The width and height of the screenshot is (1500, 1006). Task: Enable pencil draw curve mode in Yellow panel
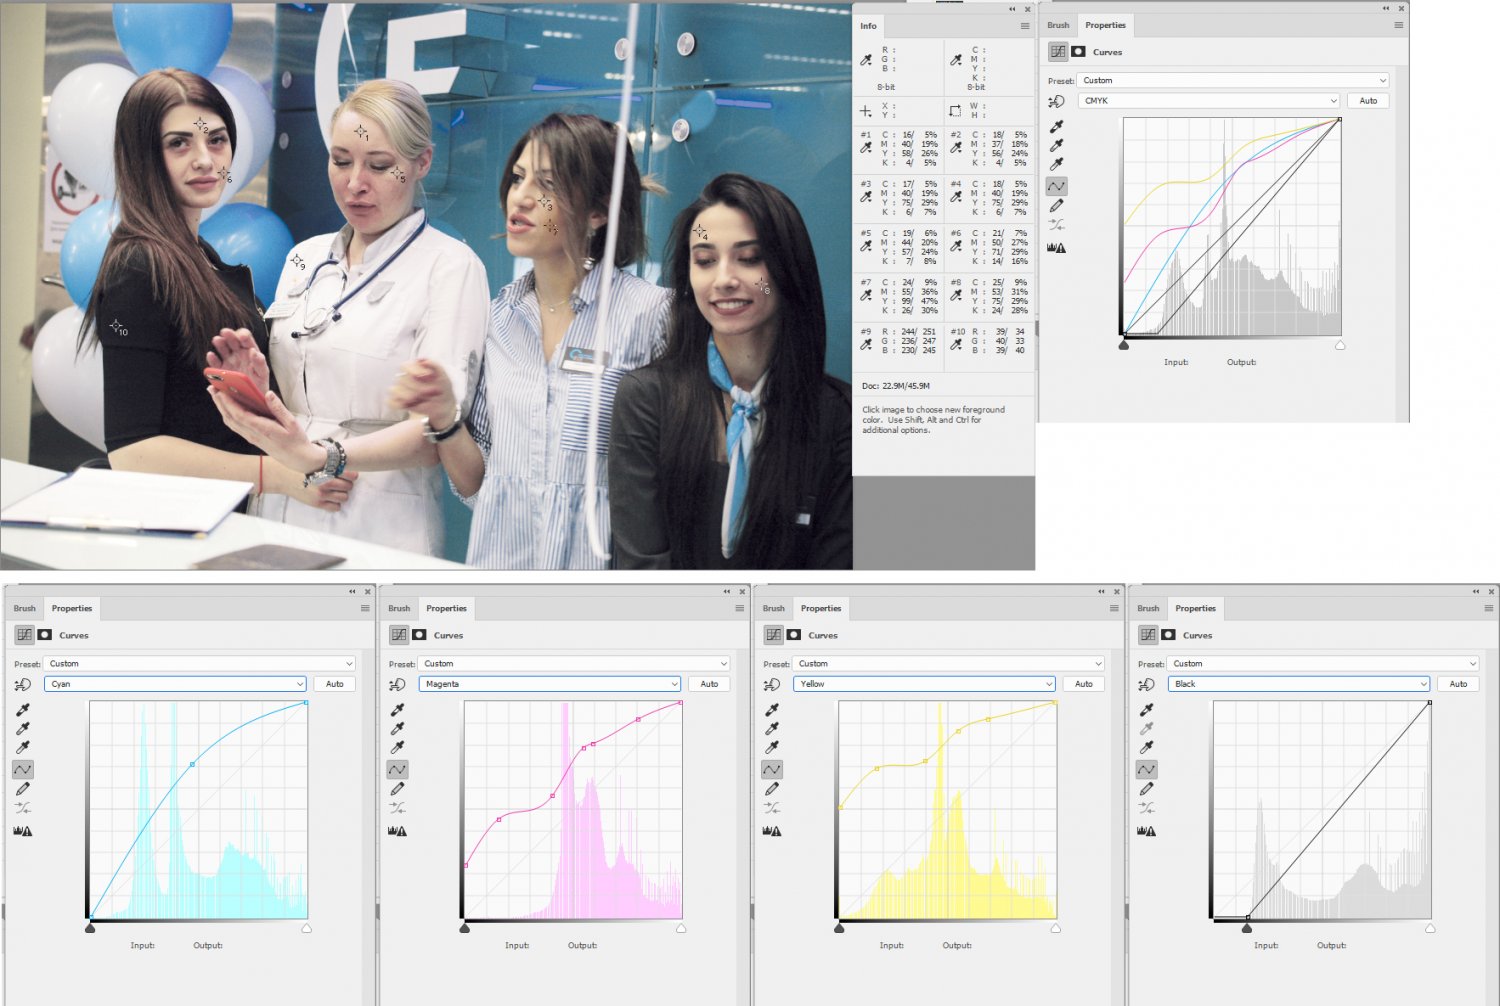click(x=772, y=789)
